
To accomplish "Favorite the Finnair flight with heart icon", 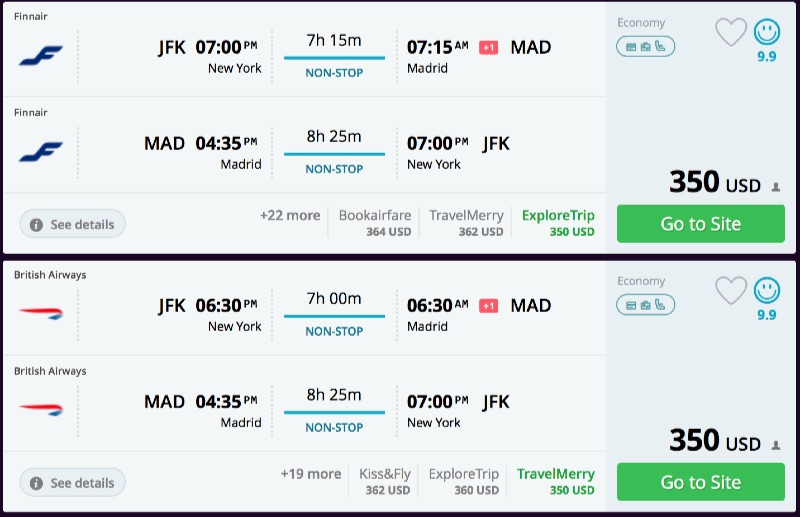I will pos(731,33).
